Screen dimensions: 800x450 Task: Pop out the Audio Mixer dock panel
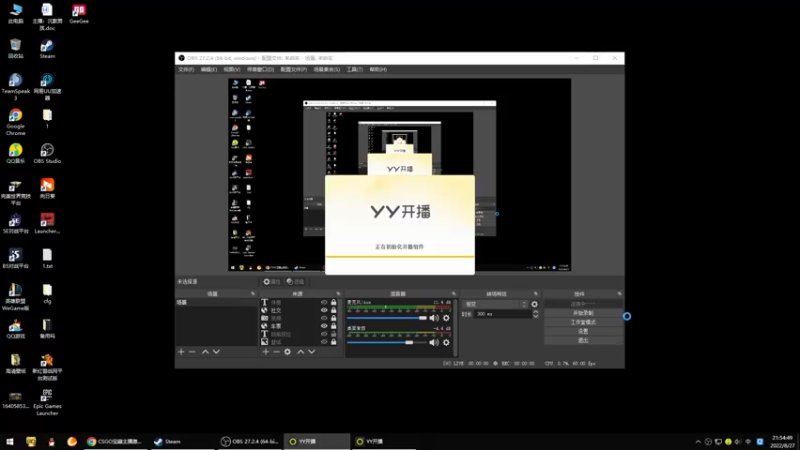pyautogui.click(x=453, y=294)
